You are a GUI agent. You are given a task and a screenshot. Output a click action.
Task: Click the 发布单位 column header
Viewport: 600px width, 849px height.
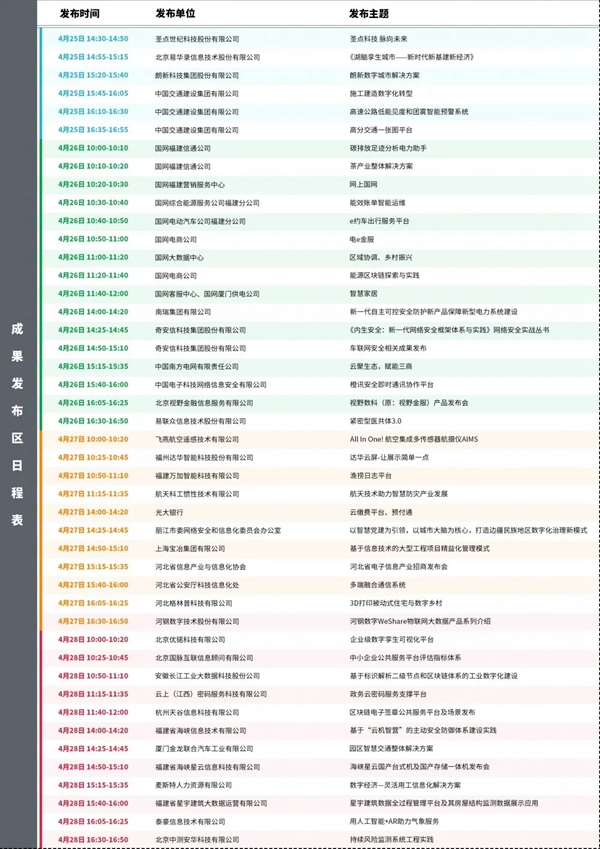tap(175, 15)
